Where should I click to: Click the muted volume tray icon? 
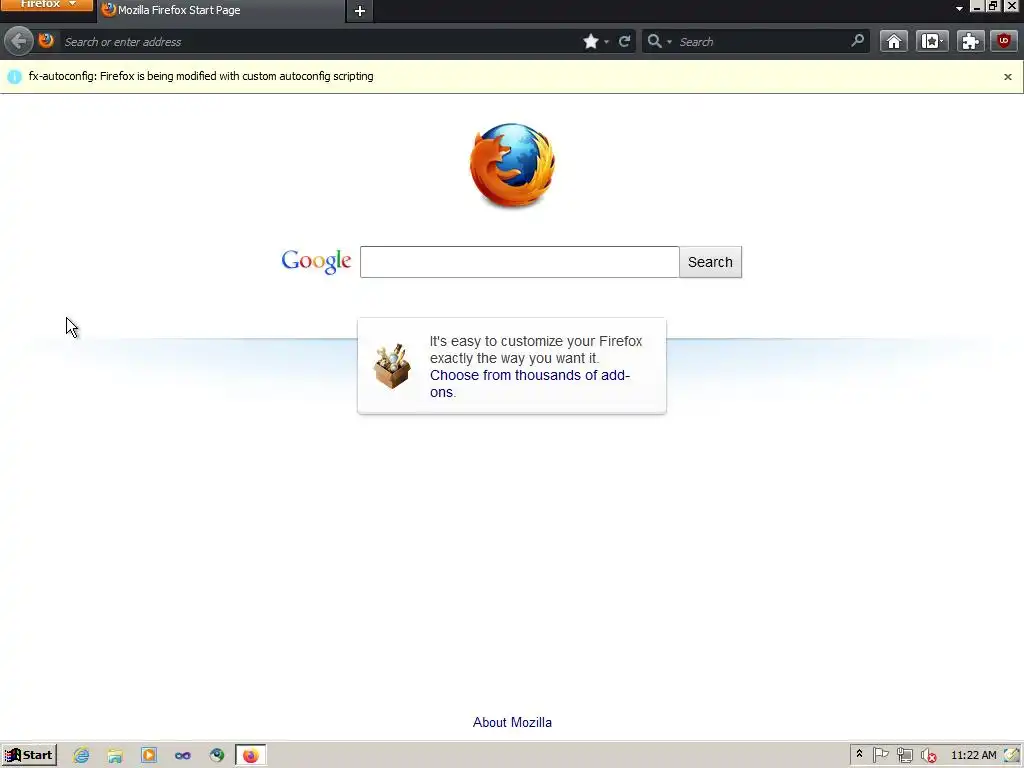(x=928, y=756)
